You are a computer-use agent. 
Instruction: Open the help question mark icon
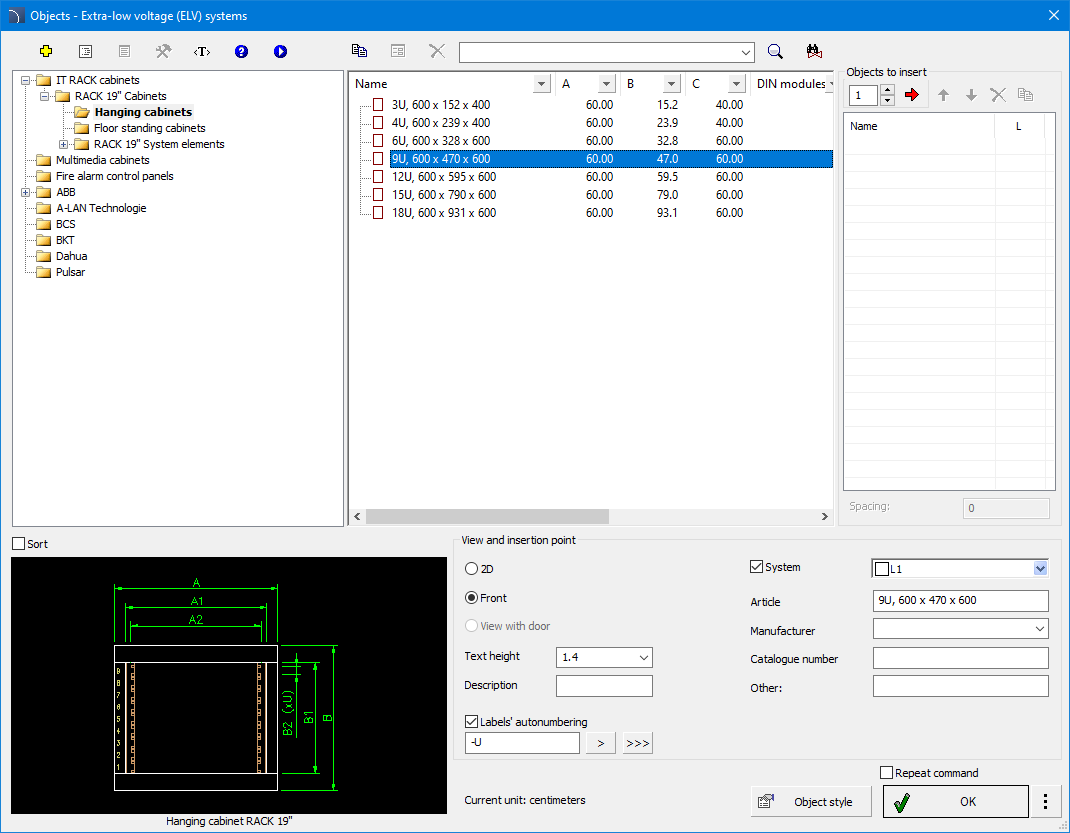[x=241, y=51]
